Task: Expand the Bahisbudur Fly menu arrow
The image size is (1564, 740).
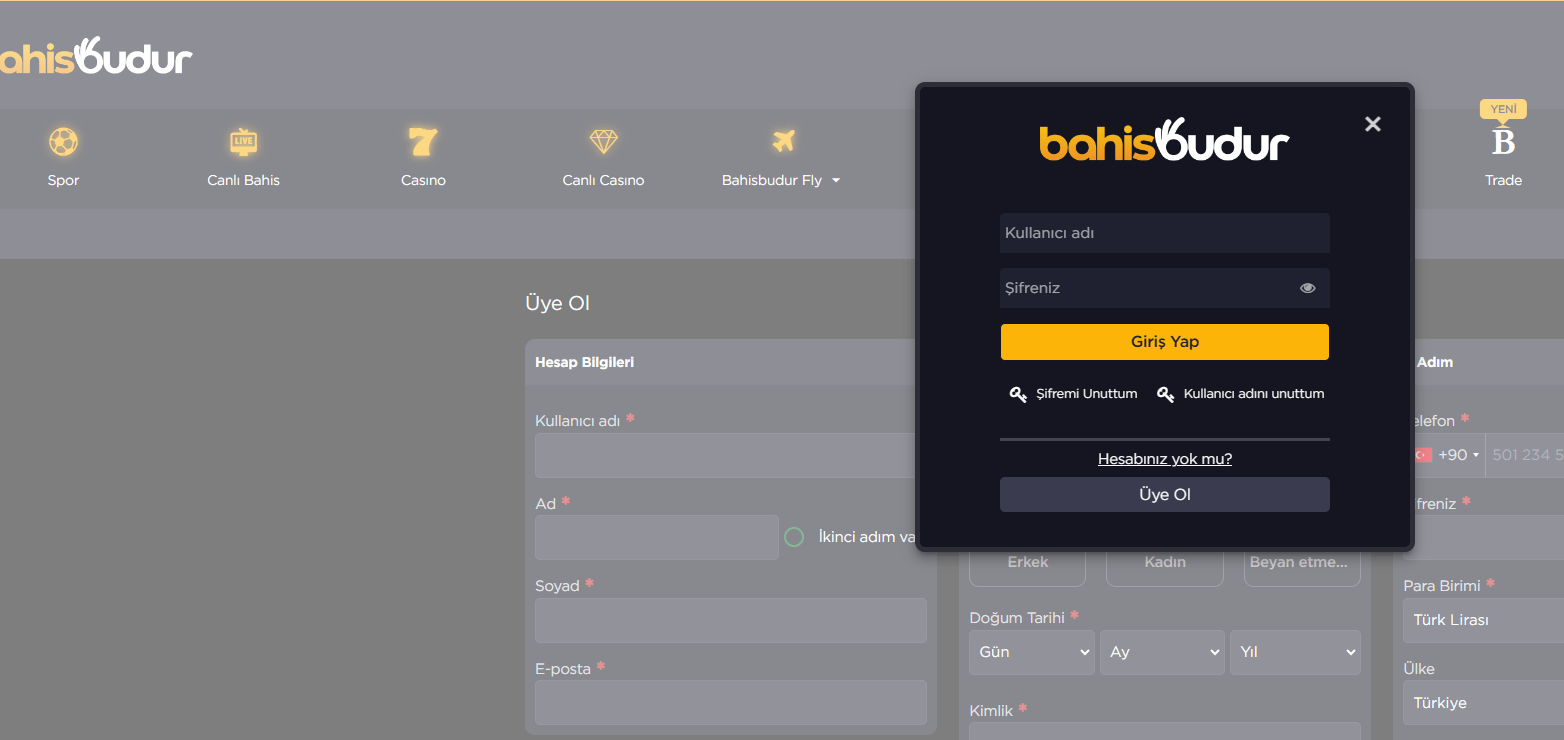Action: point(836,181)
